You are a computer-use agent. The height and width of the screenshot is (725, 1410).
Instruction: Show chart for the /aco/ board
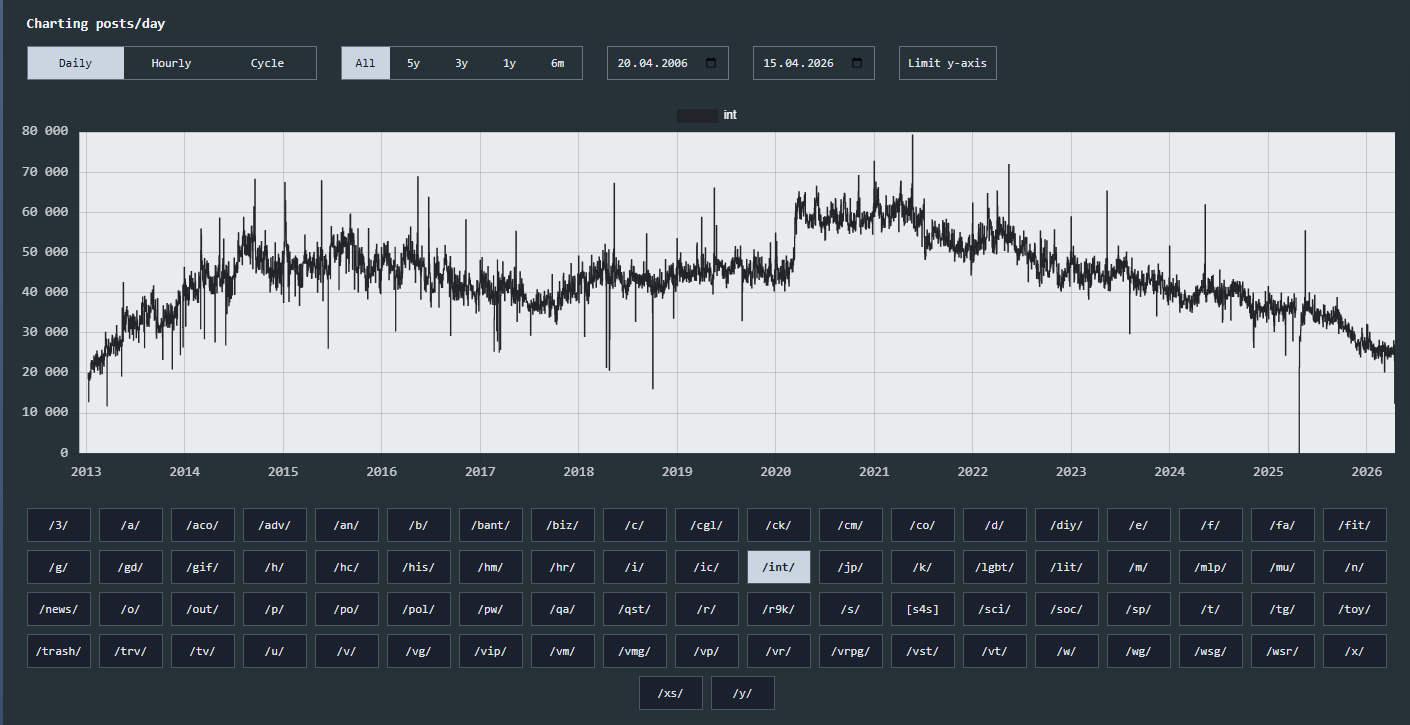[204, 525]
